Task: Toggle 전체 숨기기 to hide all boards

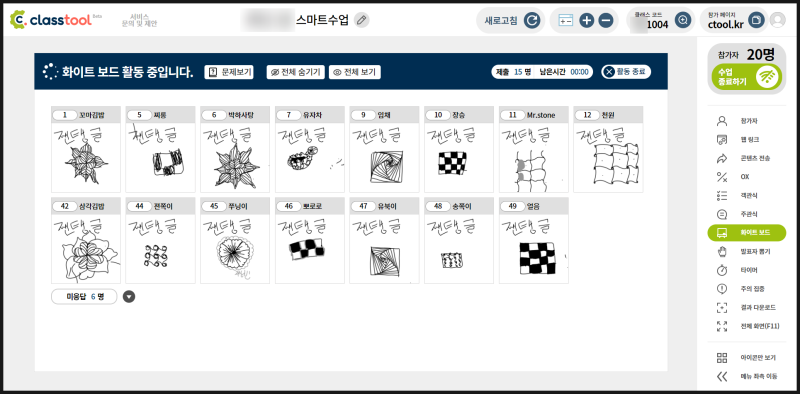Action: click(x=295, y=72)
